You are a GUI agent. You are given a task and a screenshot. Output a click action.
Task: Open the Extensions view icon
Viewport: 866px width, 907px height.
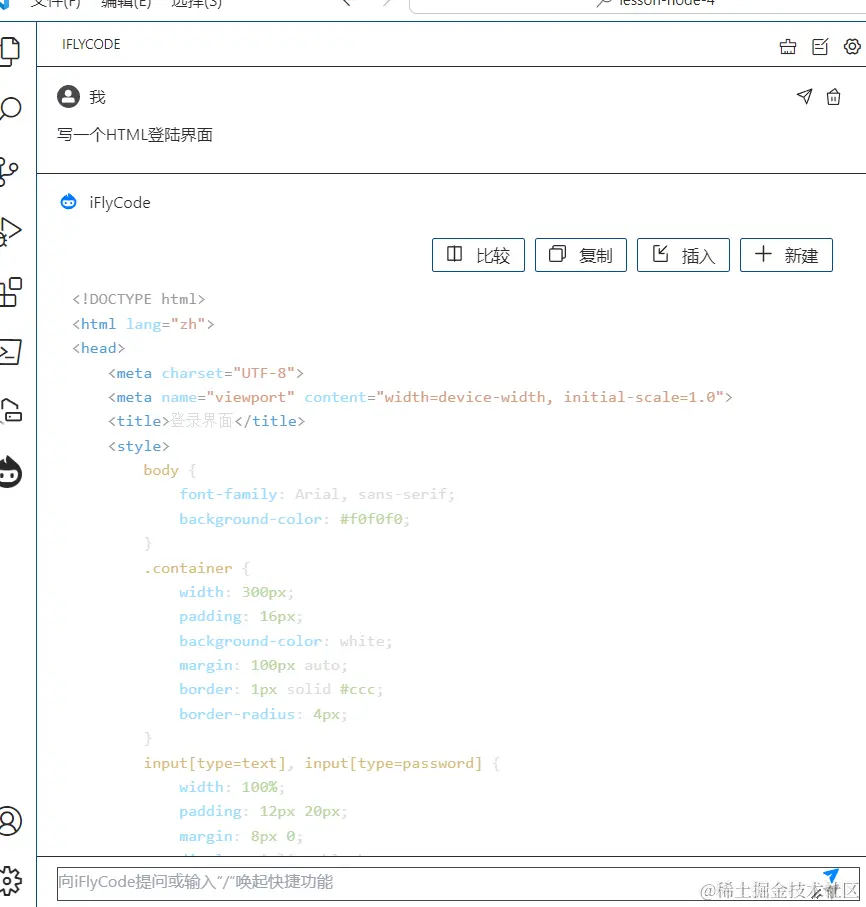(x=10, y=292)
